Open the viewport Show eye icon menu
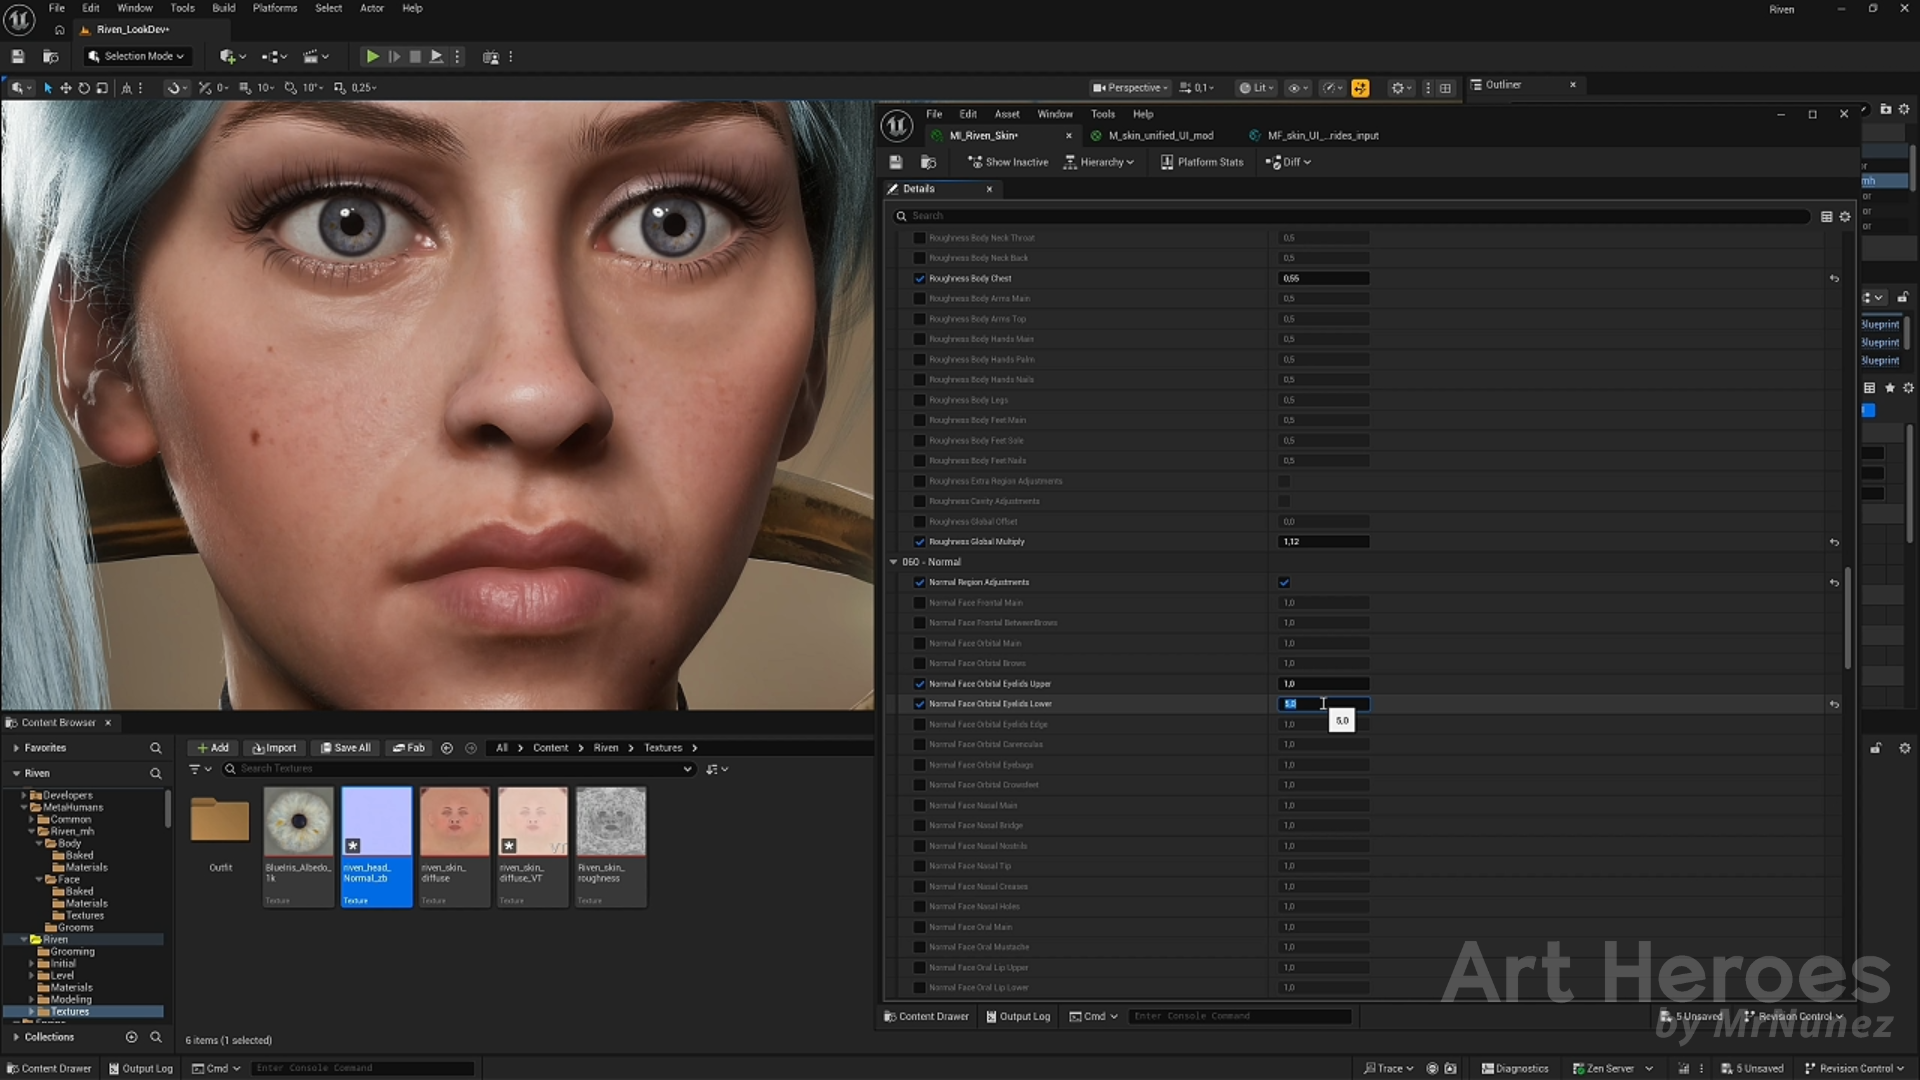 click(x=1298, y=88)
